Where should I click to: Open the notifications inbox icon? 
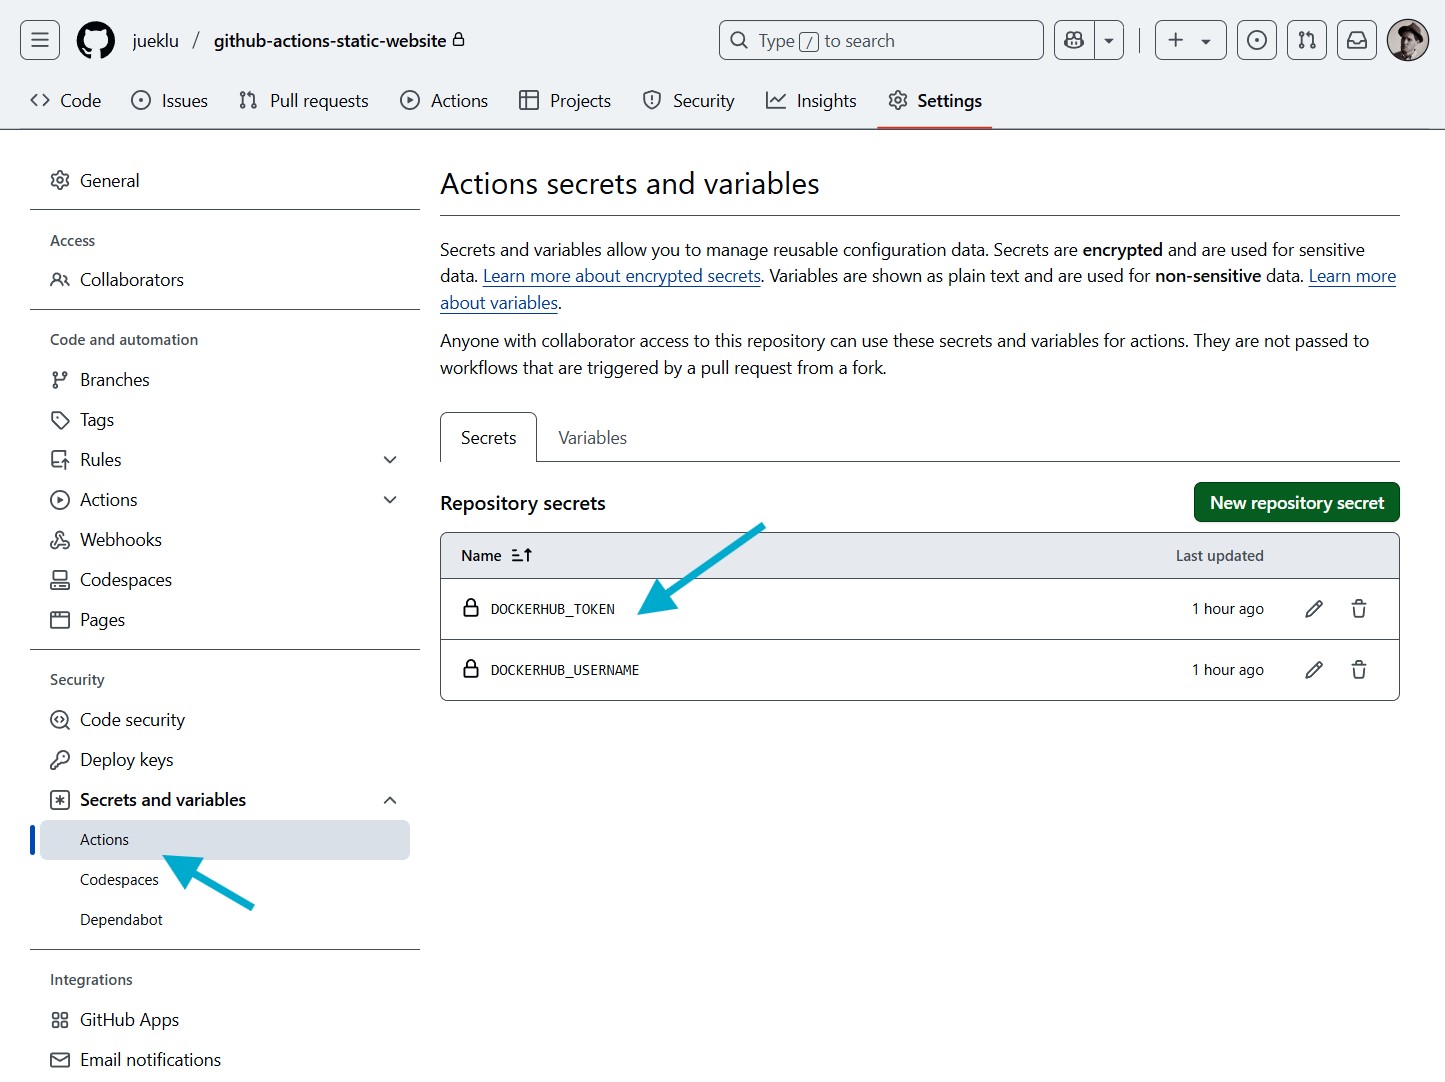click(x=1357, y=41)
